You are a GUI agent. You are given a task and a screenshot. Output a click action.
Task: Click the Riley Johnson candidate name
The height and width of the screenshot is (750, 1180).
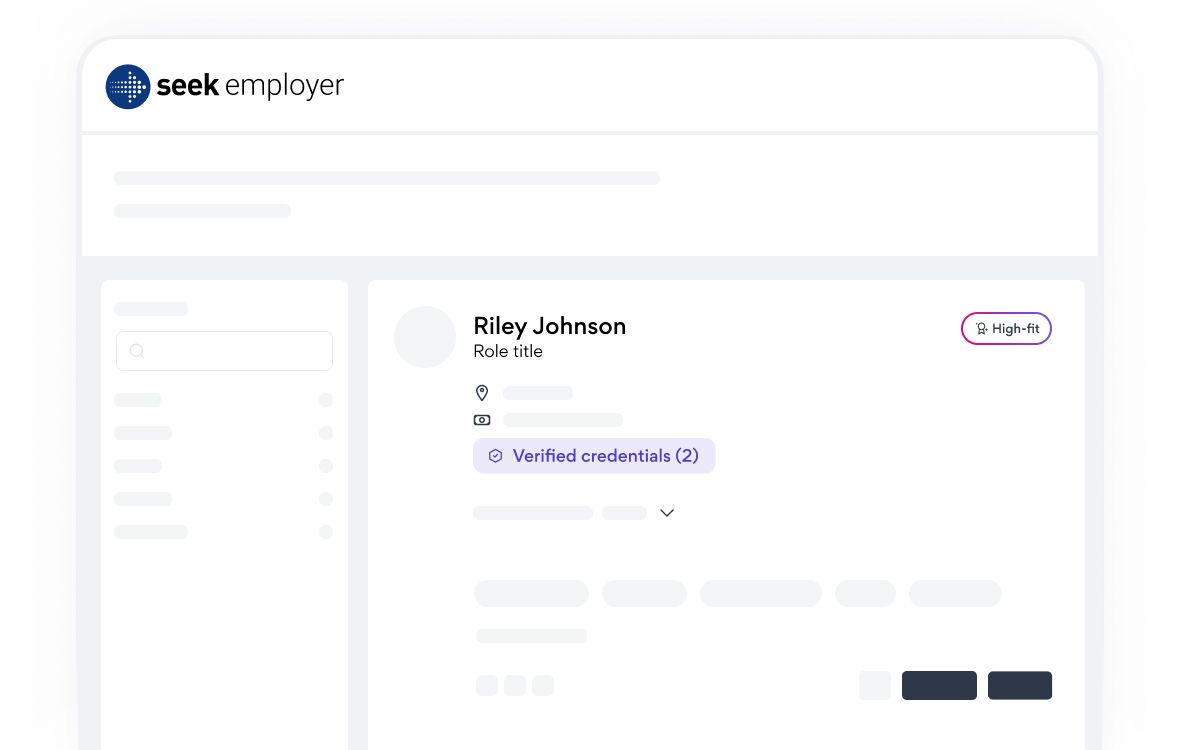pos(549,326)
